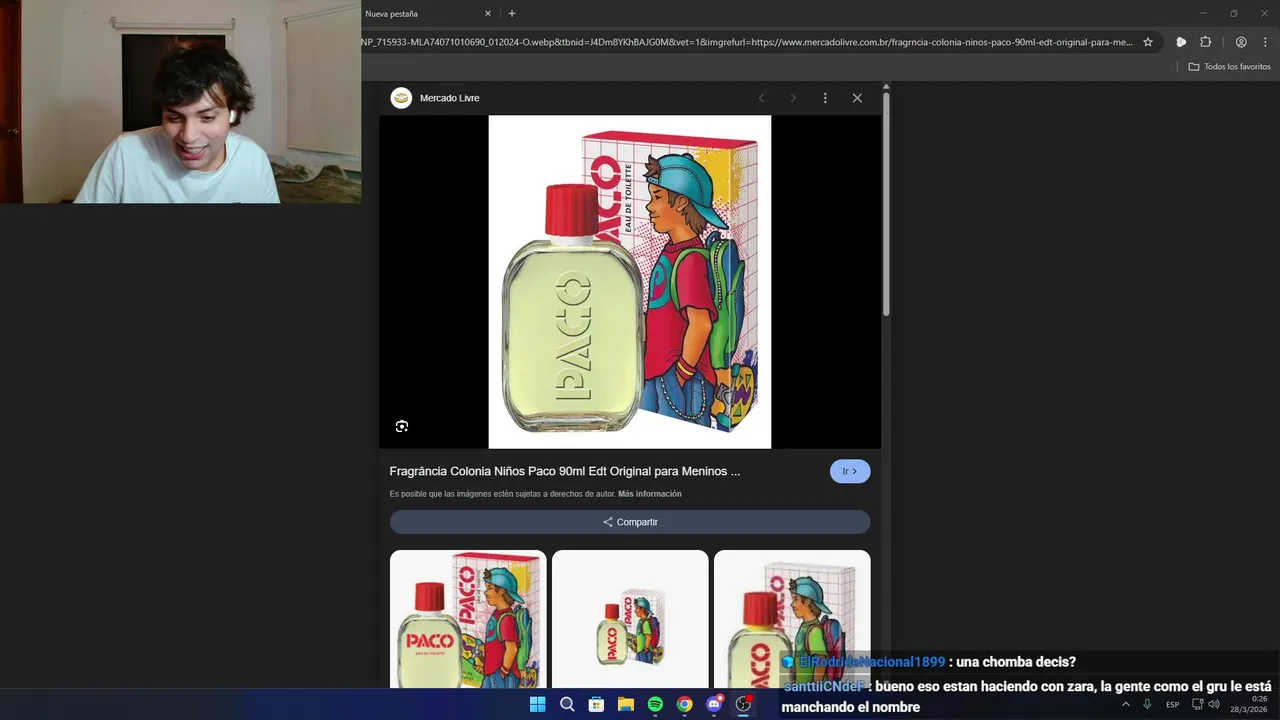Switch the ESP keyboard language indicator
The width and height of the screenshot is (1280, 720).
(x=1172, y=704)
